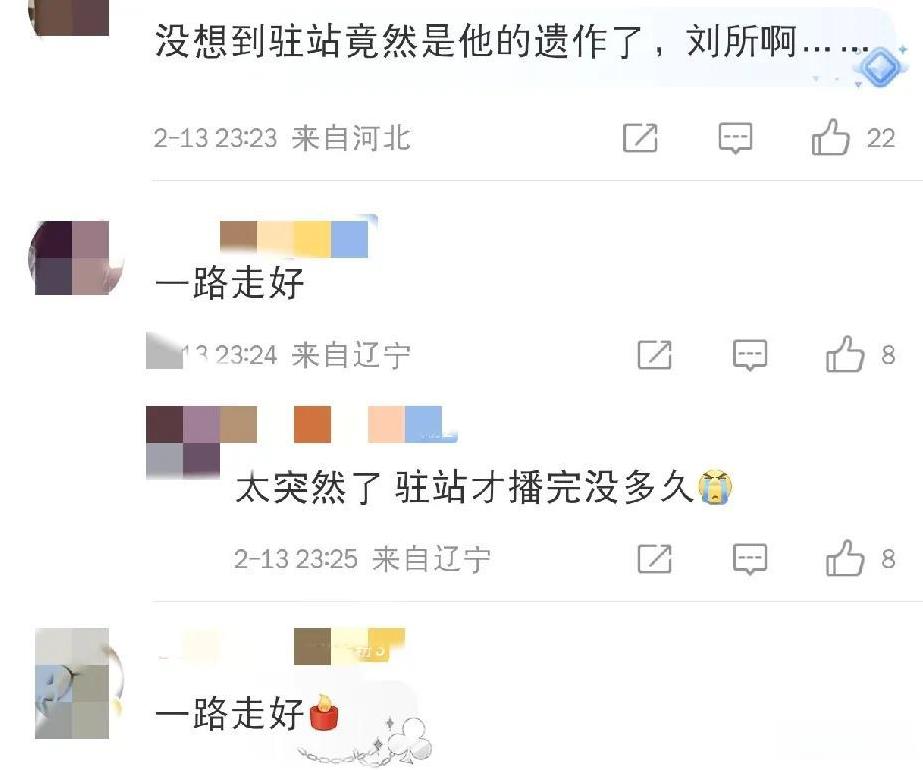The height and width of the screenshot is (770, 923).
Task: Reply to the 23:24 一路走好 comment
Action: click(750, 355)
